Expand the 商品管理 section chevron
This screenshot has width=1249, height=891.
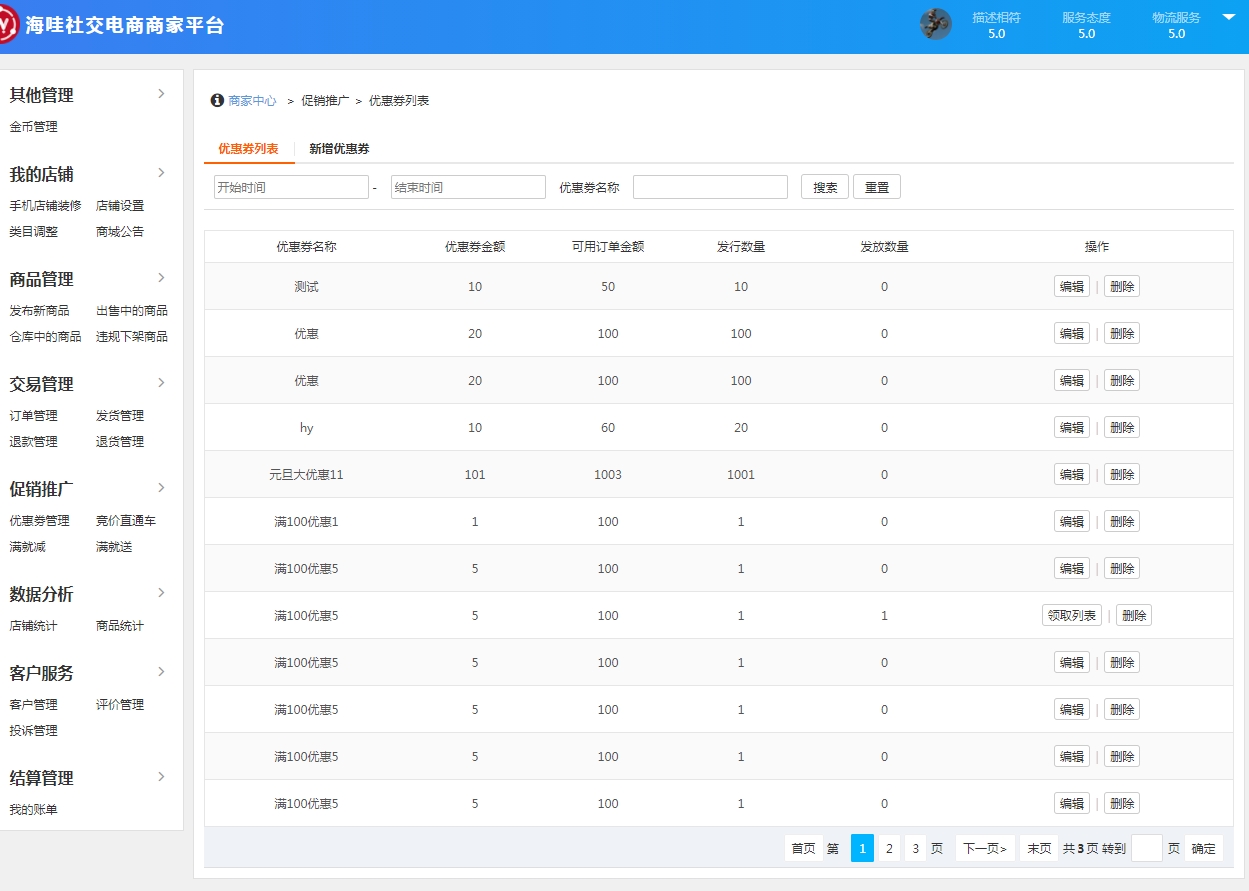[x=161, y=278]
